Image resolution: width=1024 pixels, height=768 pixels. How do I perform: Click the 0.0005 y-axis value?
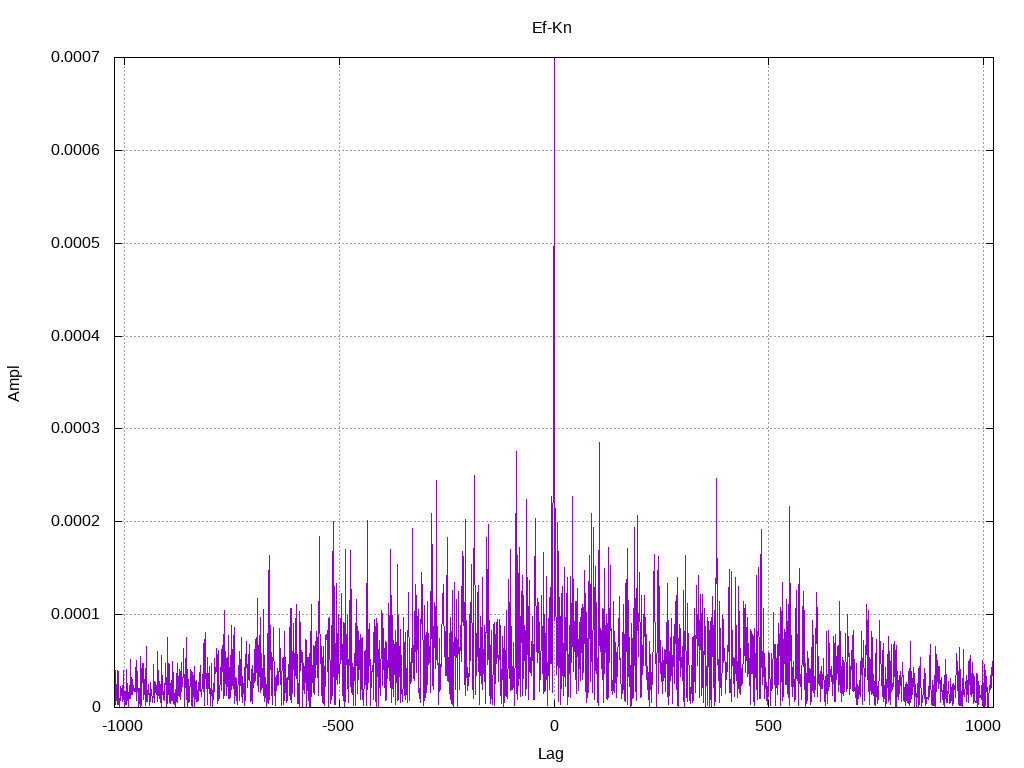(x=76, y=243)
